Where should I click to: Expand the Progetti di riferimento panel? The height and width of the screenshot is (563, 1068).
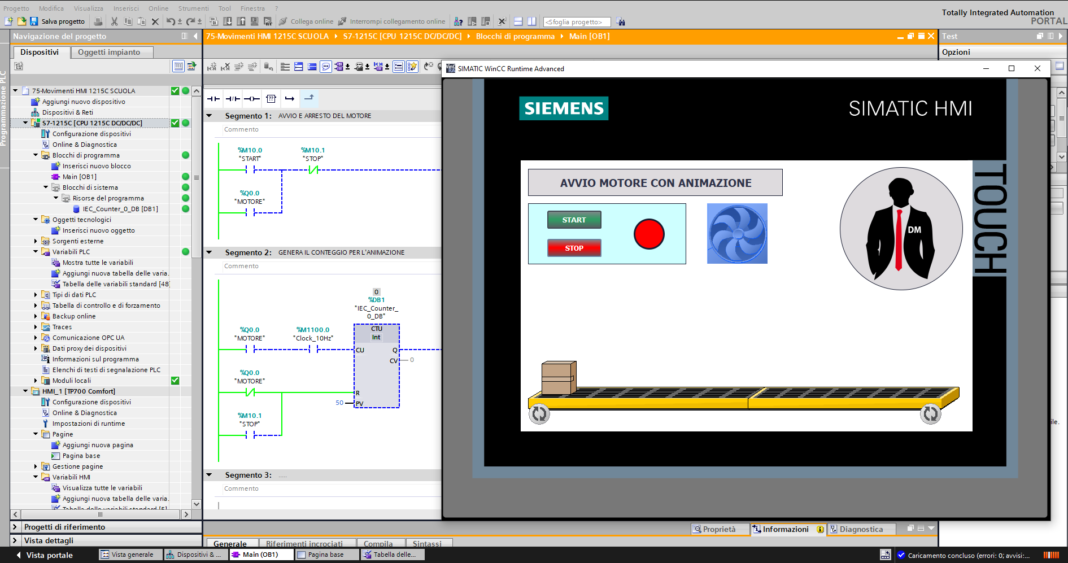[16, 527]
